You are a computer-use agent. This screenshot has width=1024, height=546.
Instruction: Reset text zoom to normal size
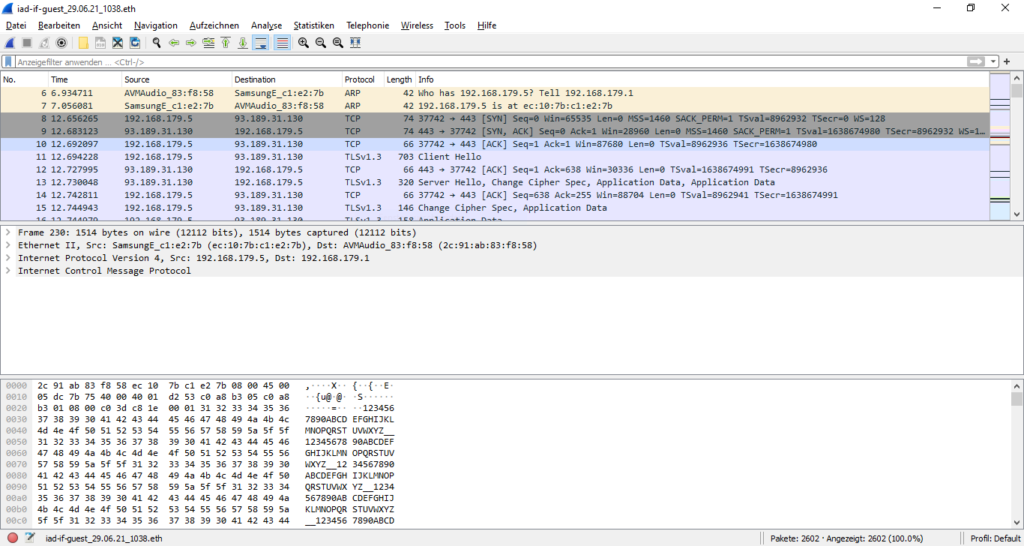[x=338, y=43]
